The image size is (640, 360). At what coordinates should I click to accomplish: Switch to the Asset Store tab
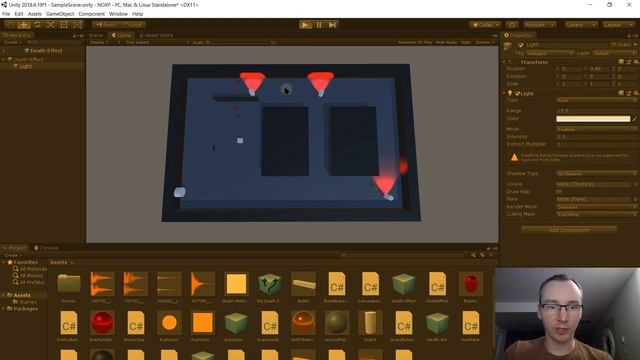click(156, 36)
